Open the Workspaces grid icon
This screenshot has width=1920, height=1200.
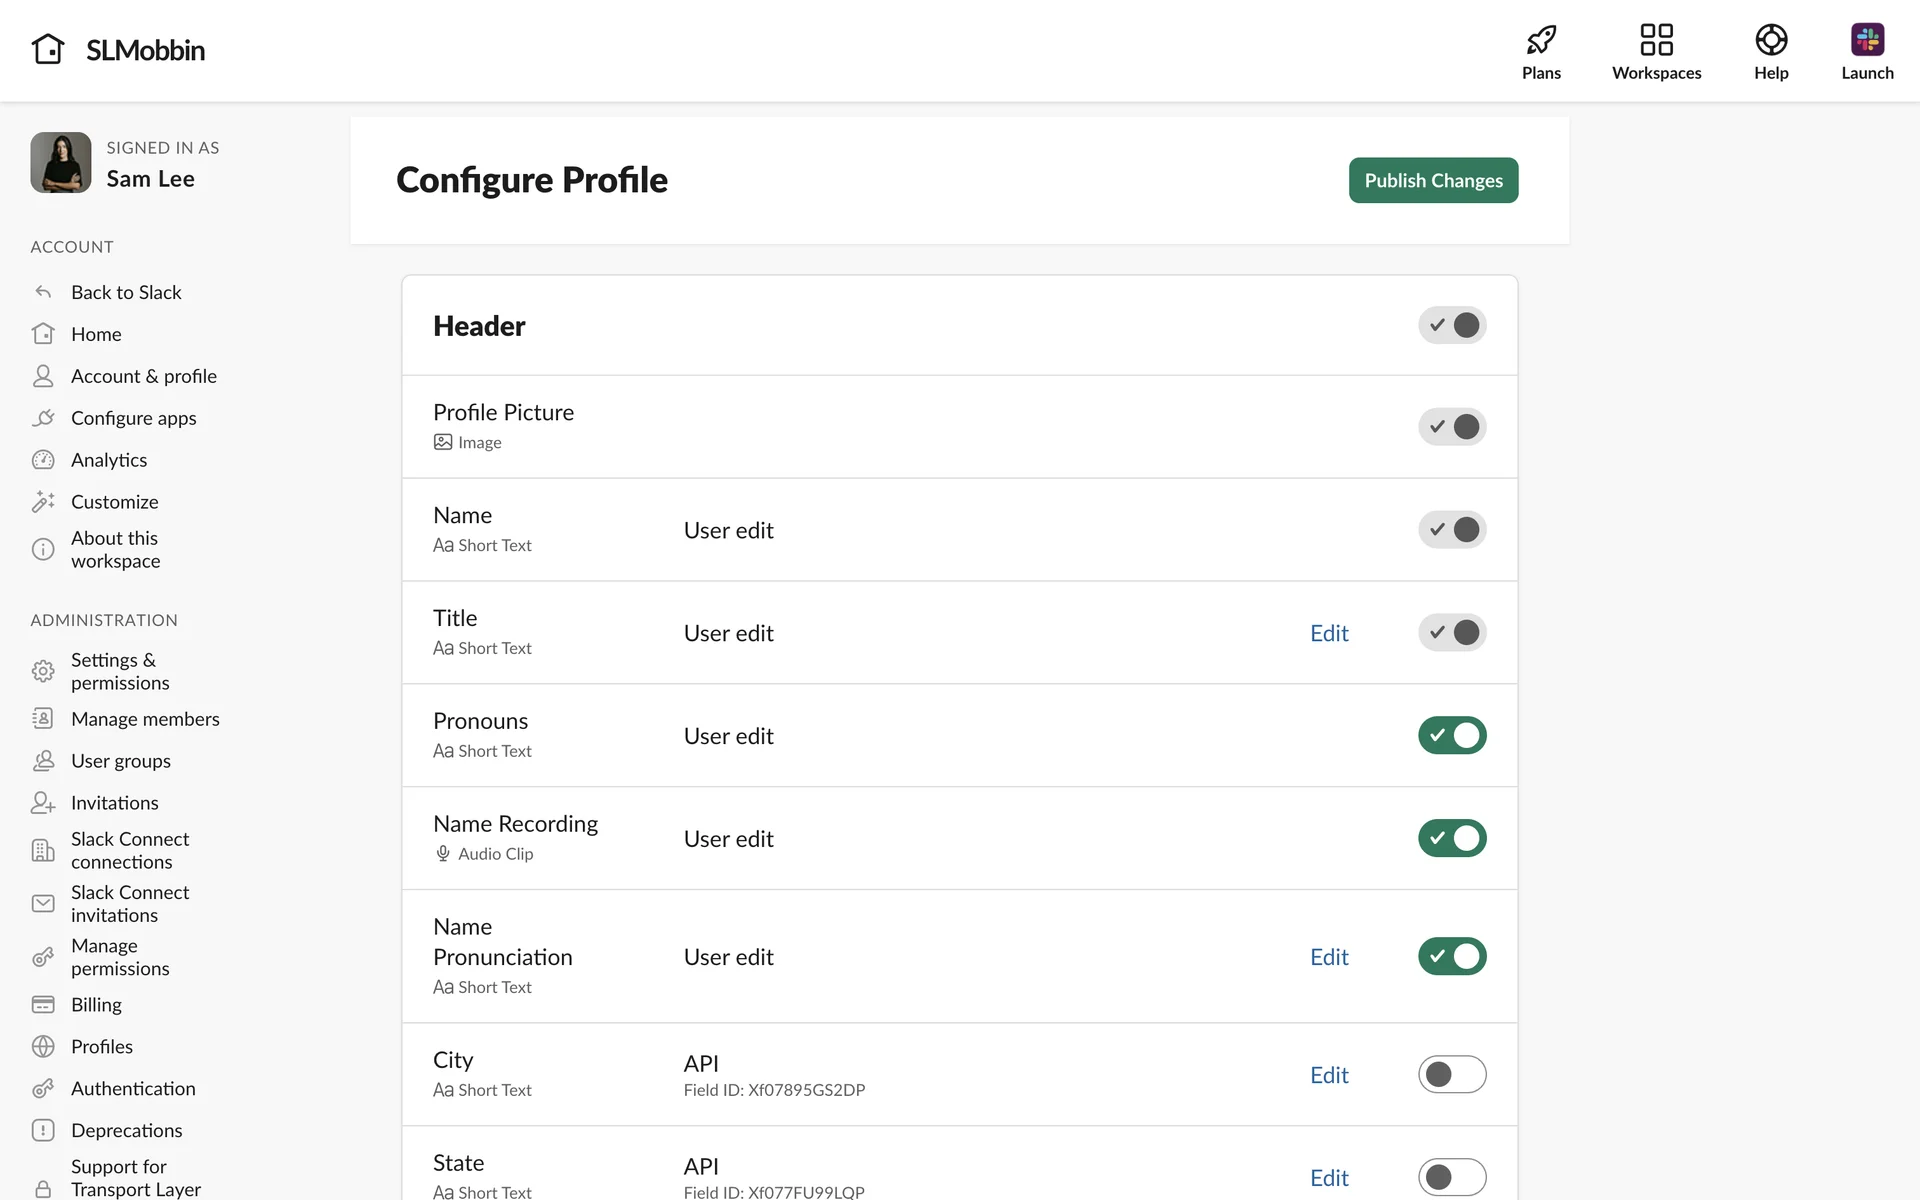(1656, 40)
